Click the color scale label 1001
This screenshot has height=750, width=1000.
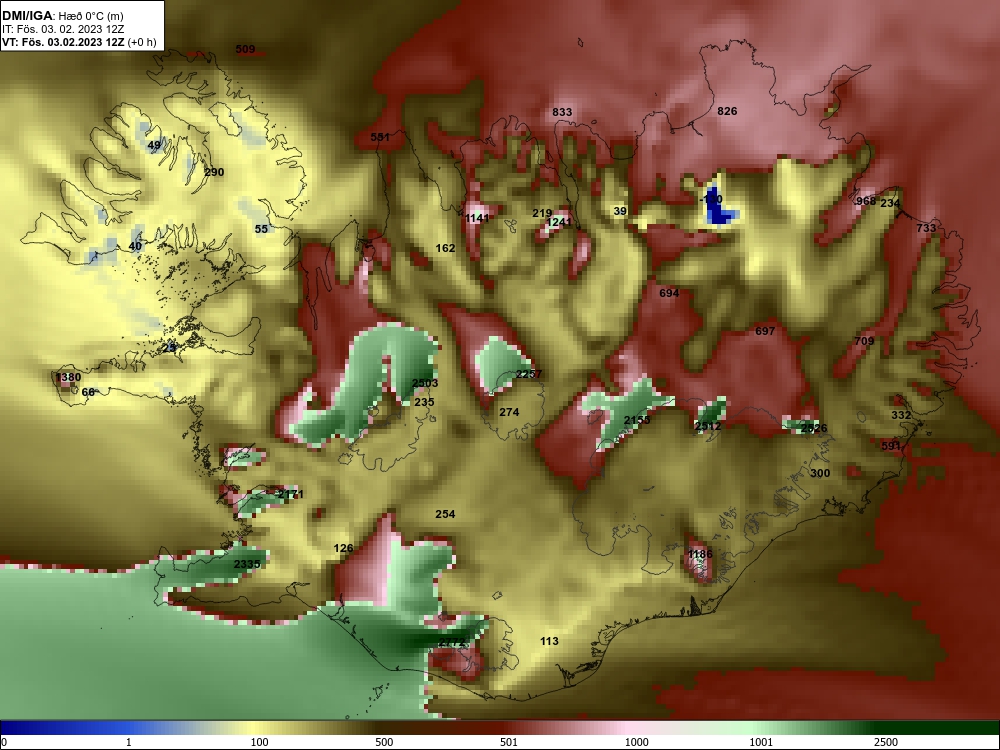coord(761,742)
